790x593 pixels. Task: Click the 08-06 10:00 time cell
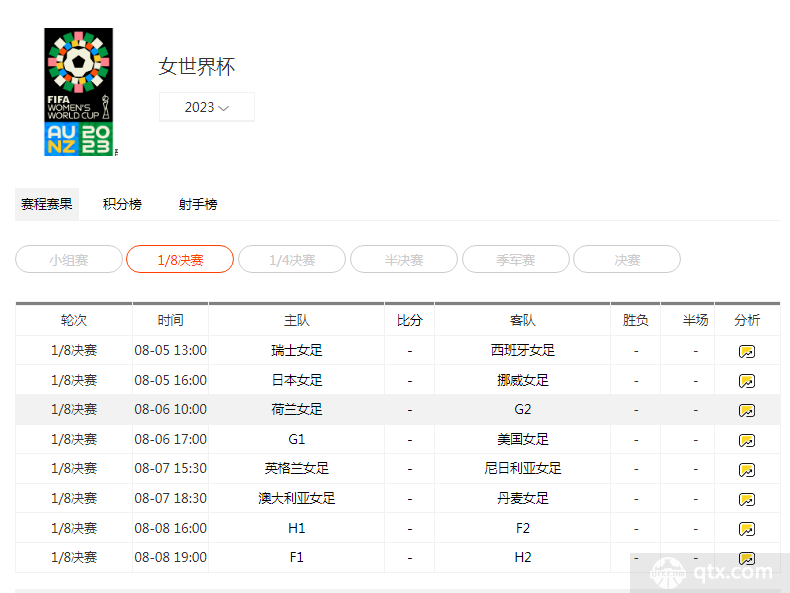click(x=170, y=409)
